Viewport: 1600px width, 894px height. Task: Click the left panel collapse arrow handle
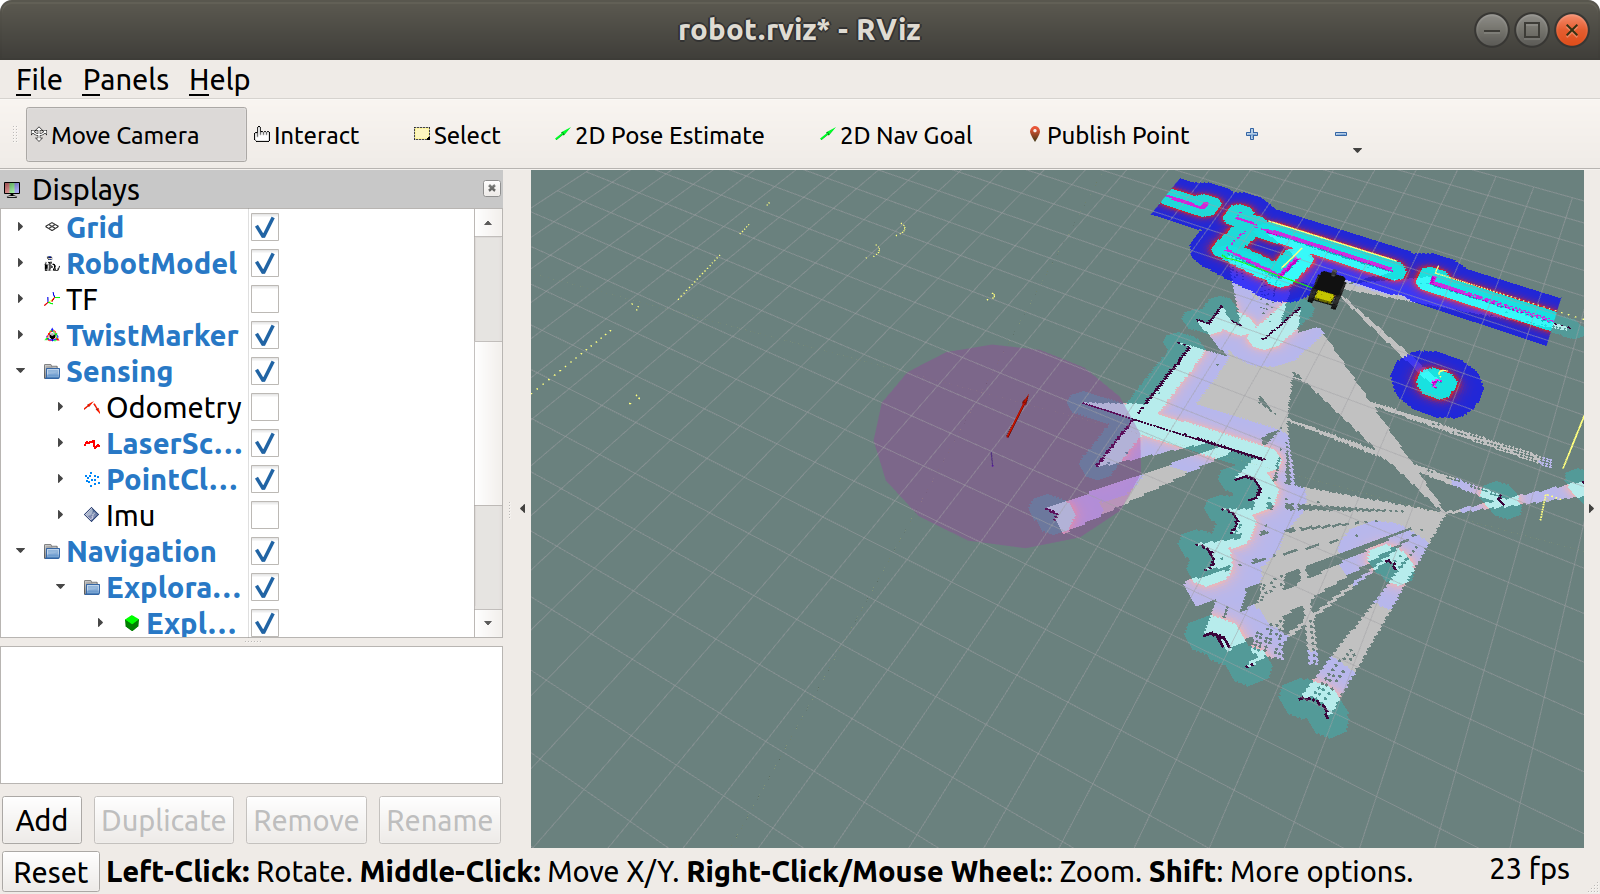(x=522, y=509)
